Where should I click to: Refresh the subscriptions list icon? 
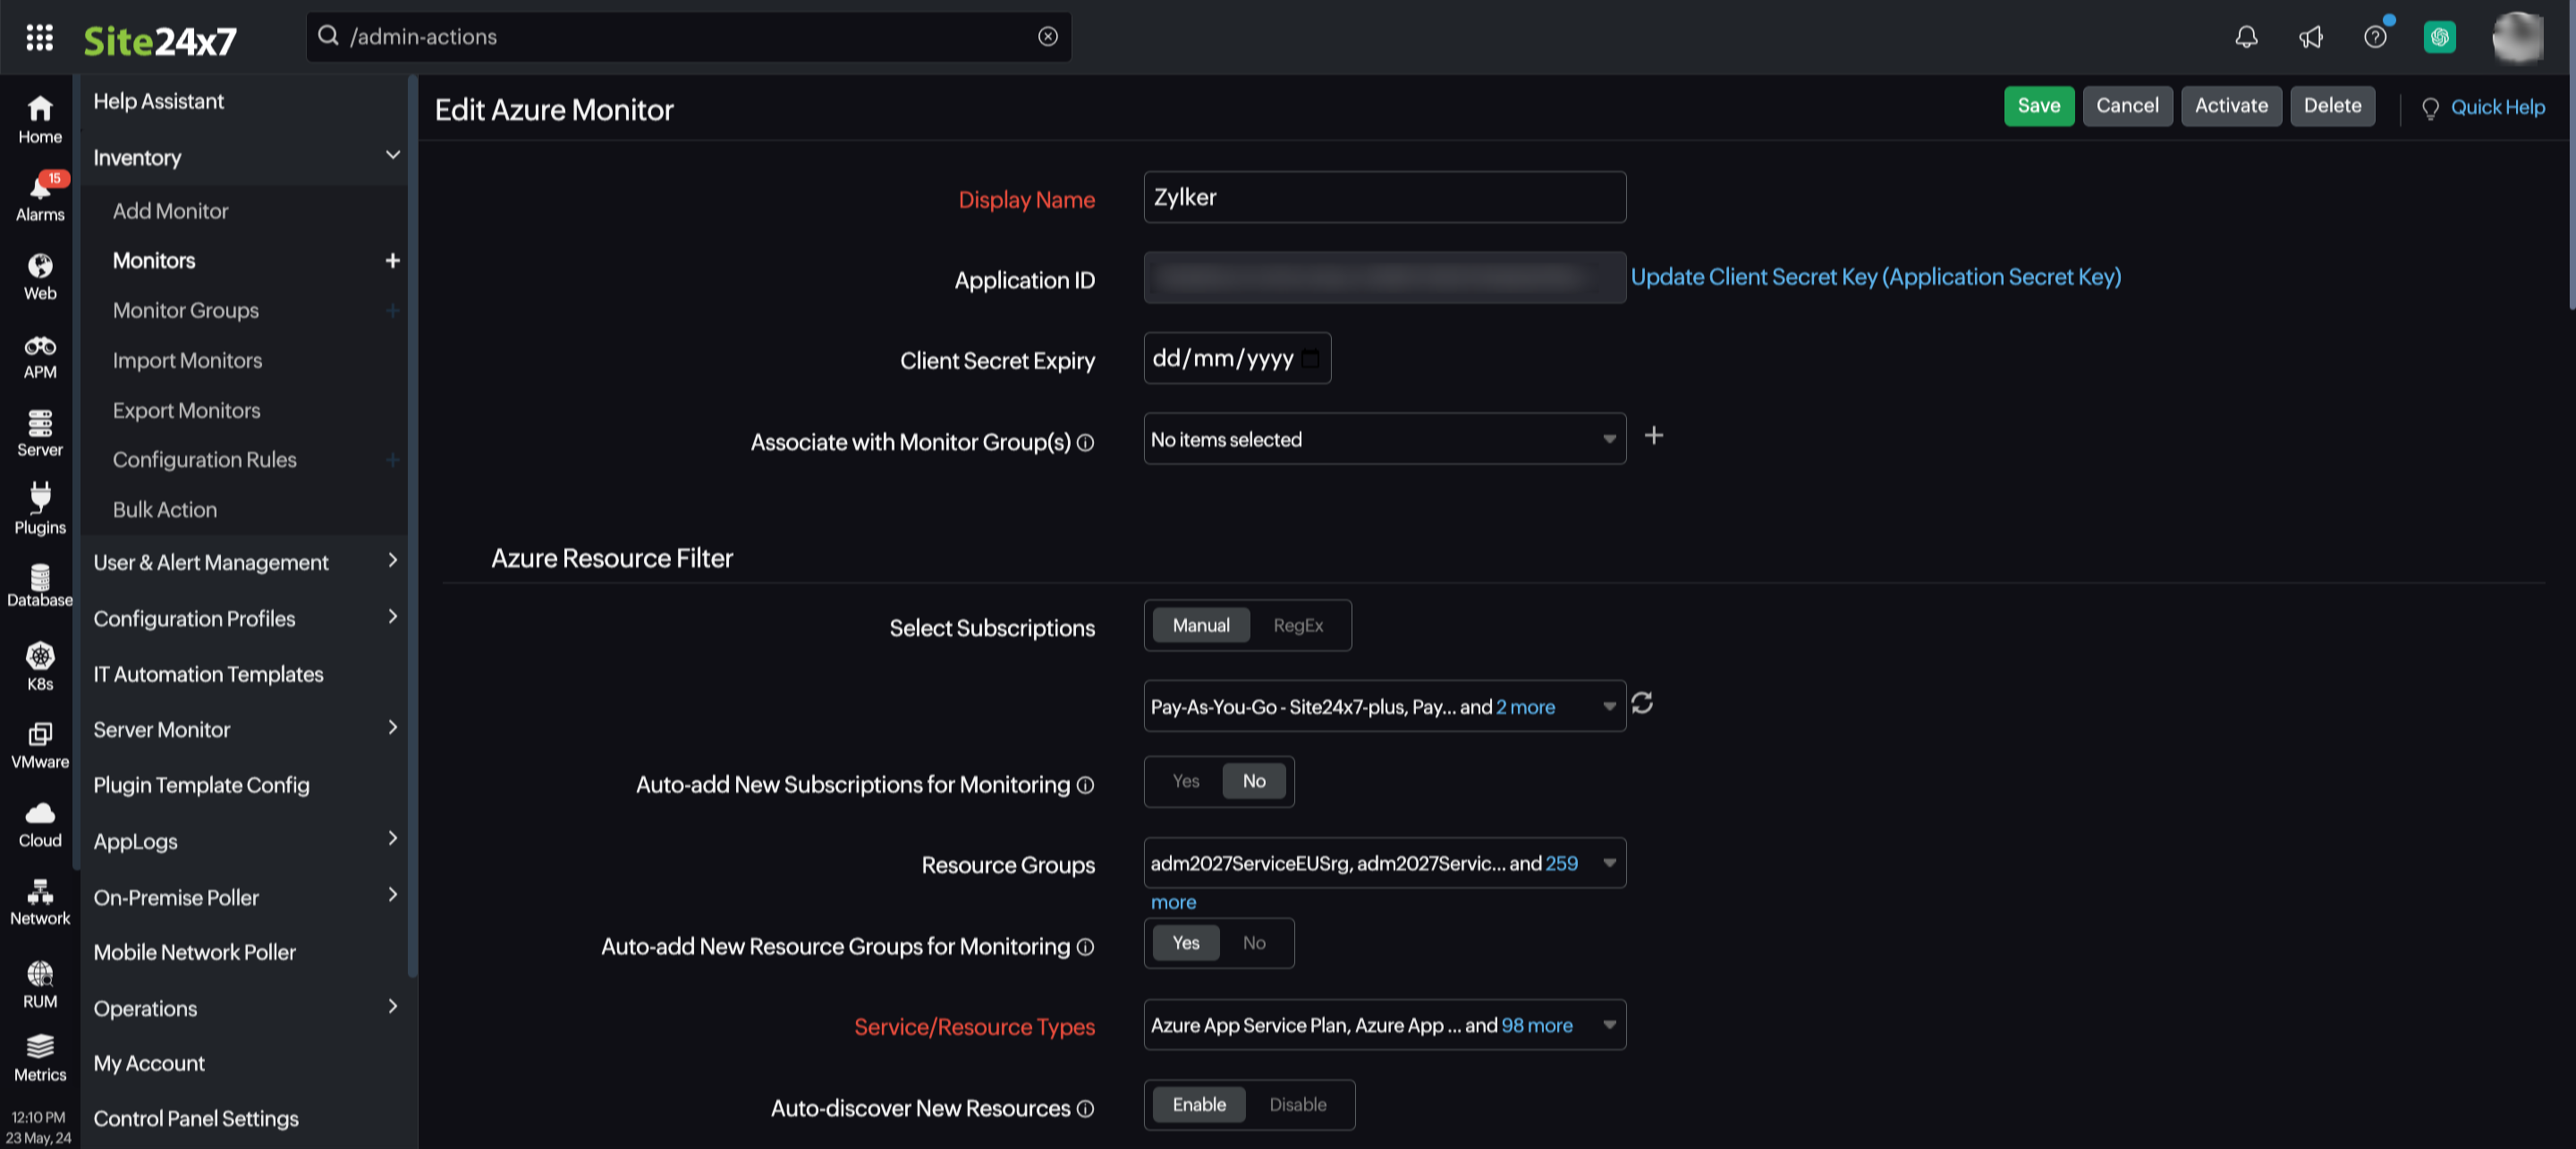[1642, 703]
